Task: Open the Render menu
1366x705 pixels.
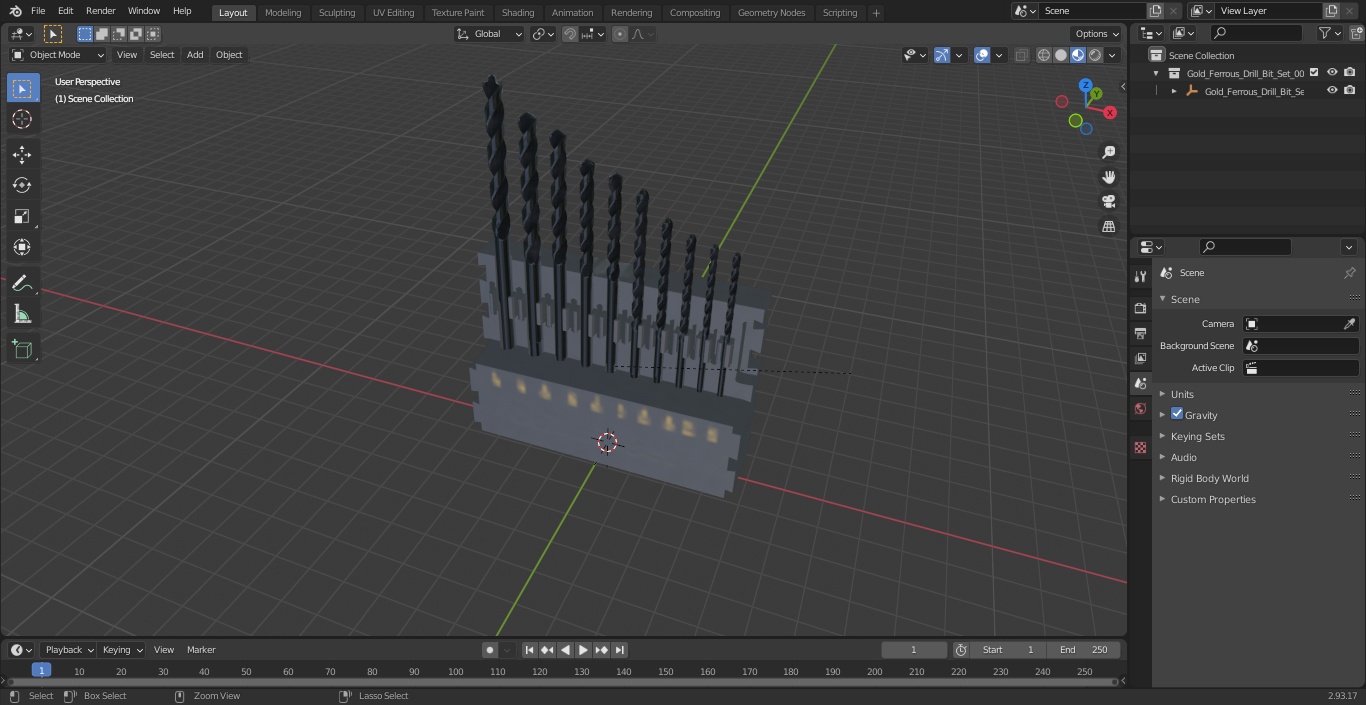Action: pyautogui.click(x=100, y=11)
